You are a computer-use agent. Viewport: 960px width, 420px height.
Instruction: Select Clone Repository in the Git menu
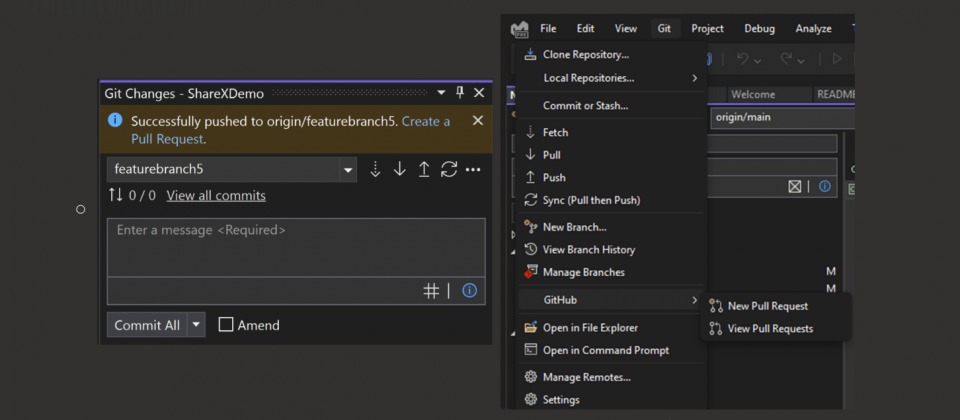[585, 55]
